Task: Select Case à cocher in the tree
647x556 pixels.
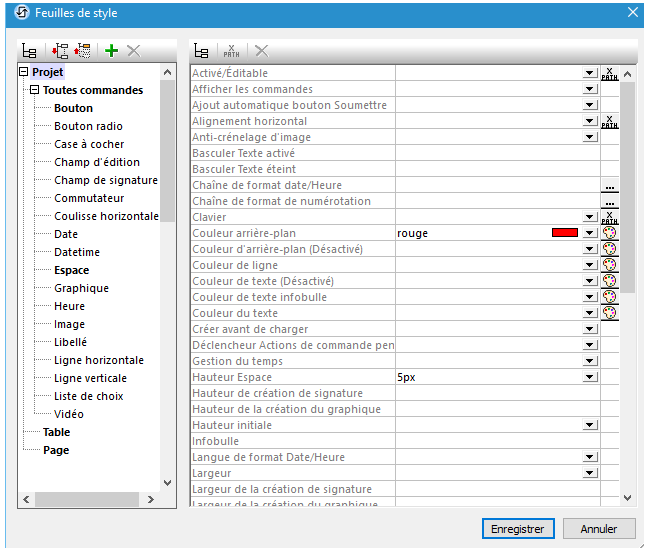Action: tap(89, 144)
